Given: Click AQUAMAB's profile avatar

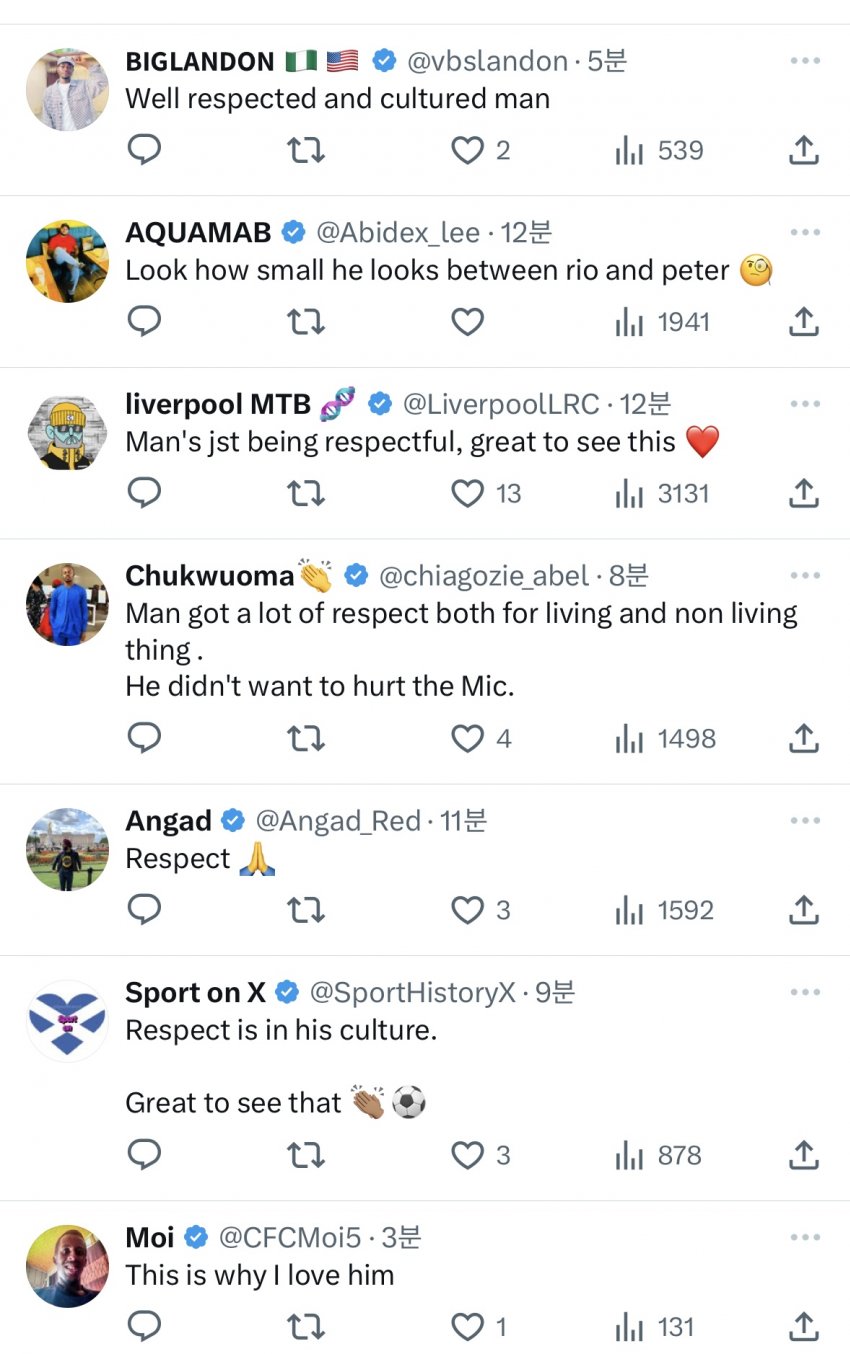Looking at the screenshot, I should coord(66,261).
